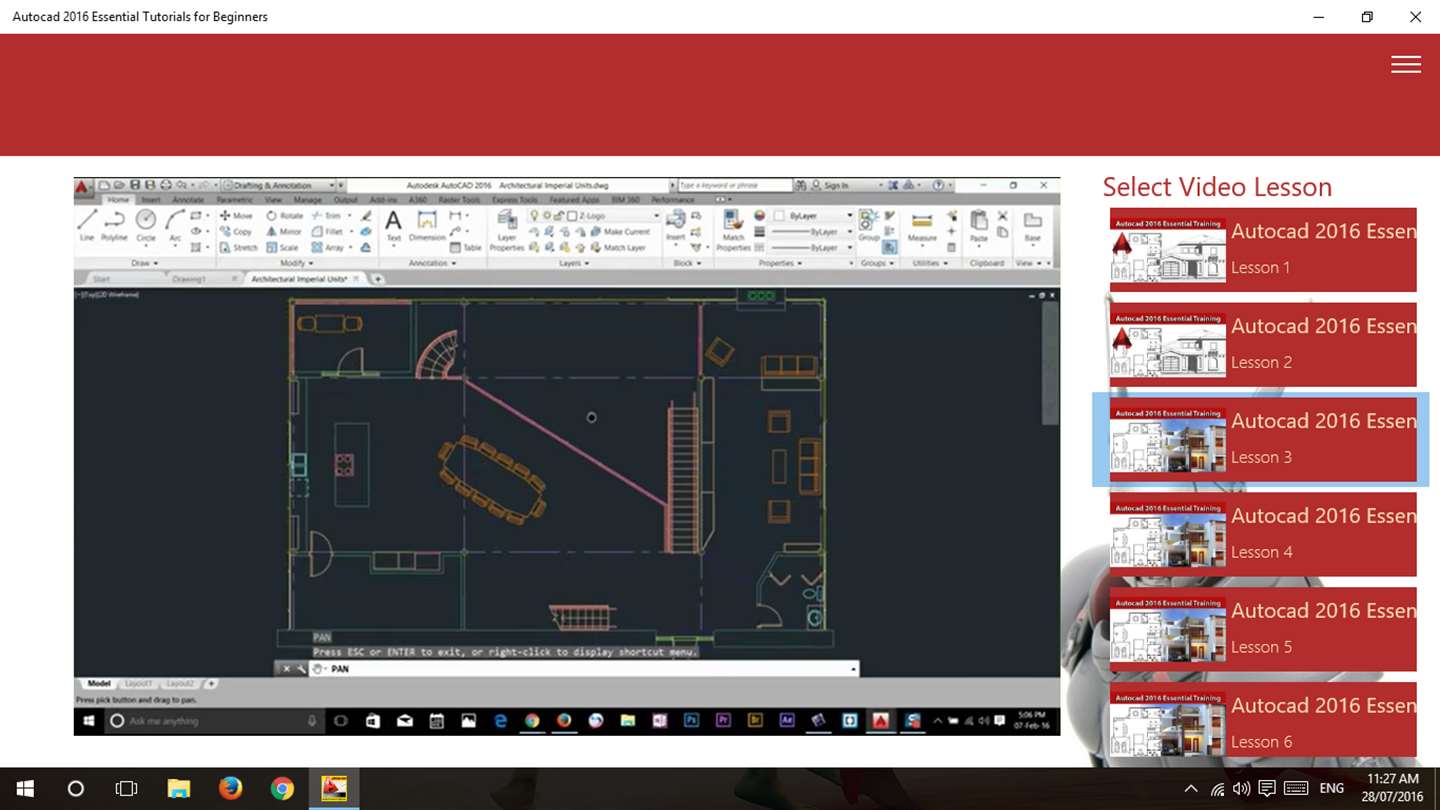Expand the Layers panel in the video ribbon
Screen dimensions: 1440x810
point(574,264)
